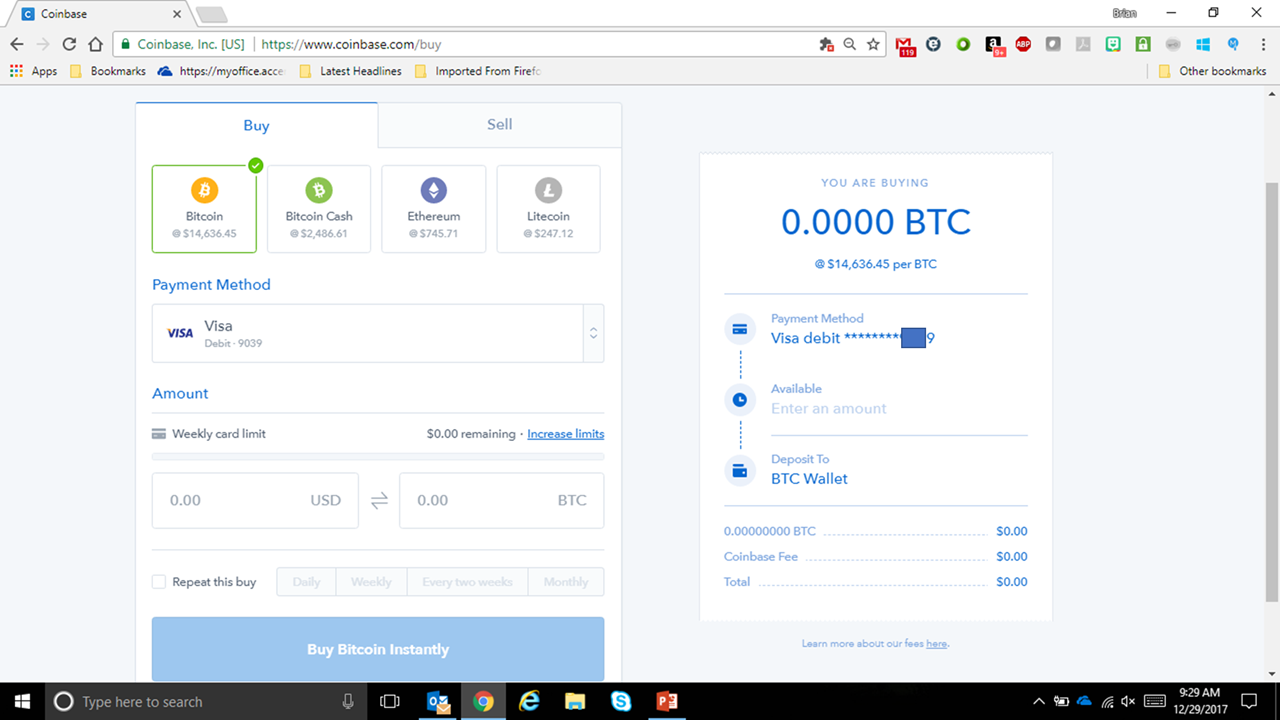Select the Ethereum currency card
This screenshot has width=1280, height=720.
click(433, 208)
